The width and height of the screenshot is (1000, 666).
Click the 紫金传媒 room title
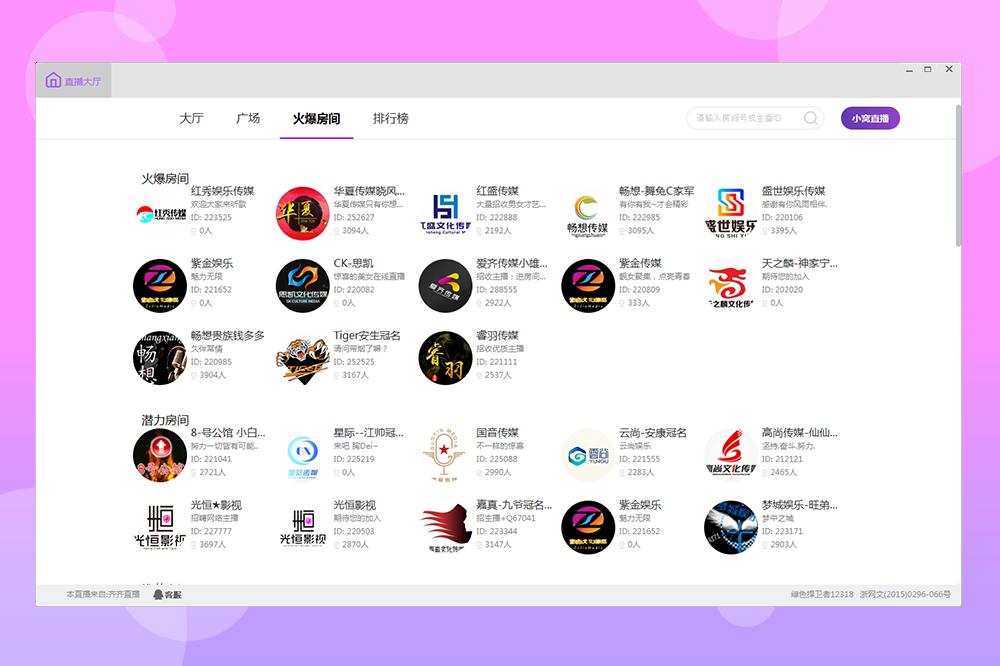(640, 263)
